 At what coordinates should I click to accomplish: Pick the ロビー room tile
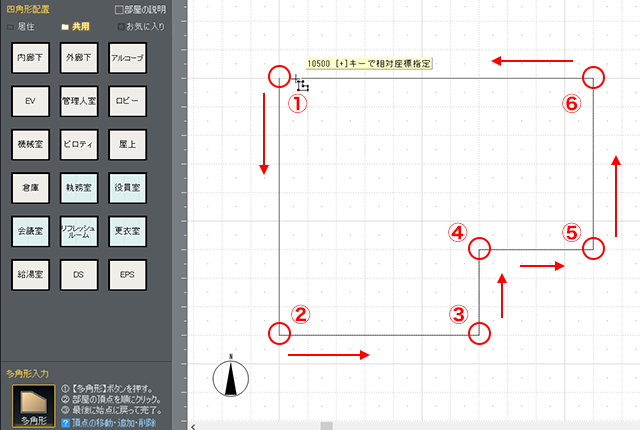click(x=127, y=101)
